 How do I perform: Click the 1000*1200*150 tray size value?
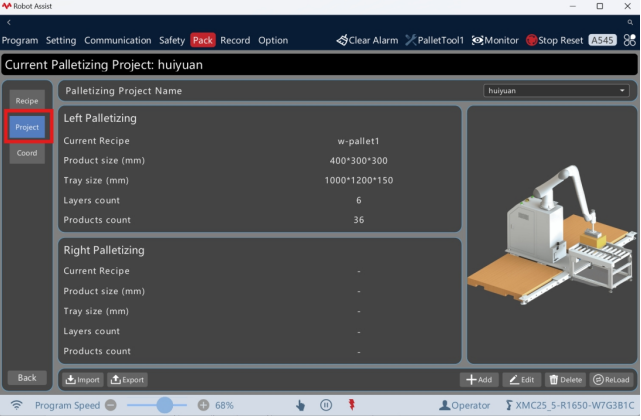click(359, 180)
